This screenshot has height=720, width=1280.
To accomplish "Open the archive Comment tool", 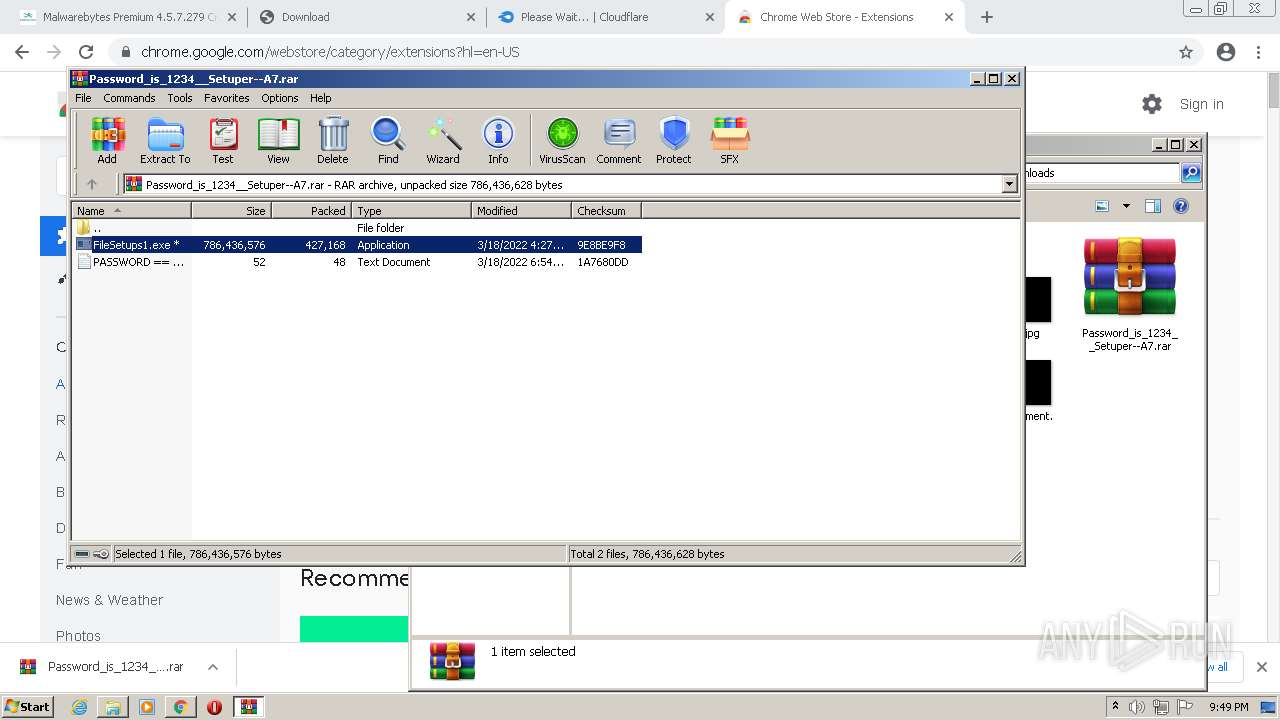I will click(x=619, y=140).
